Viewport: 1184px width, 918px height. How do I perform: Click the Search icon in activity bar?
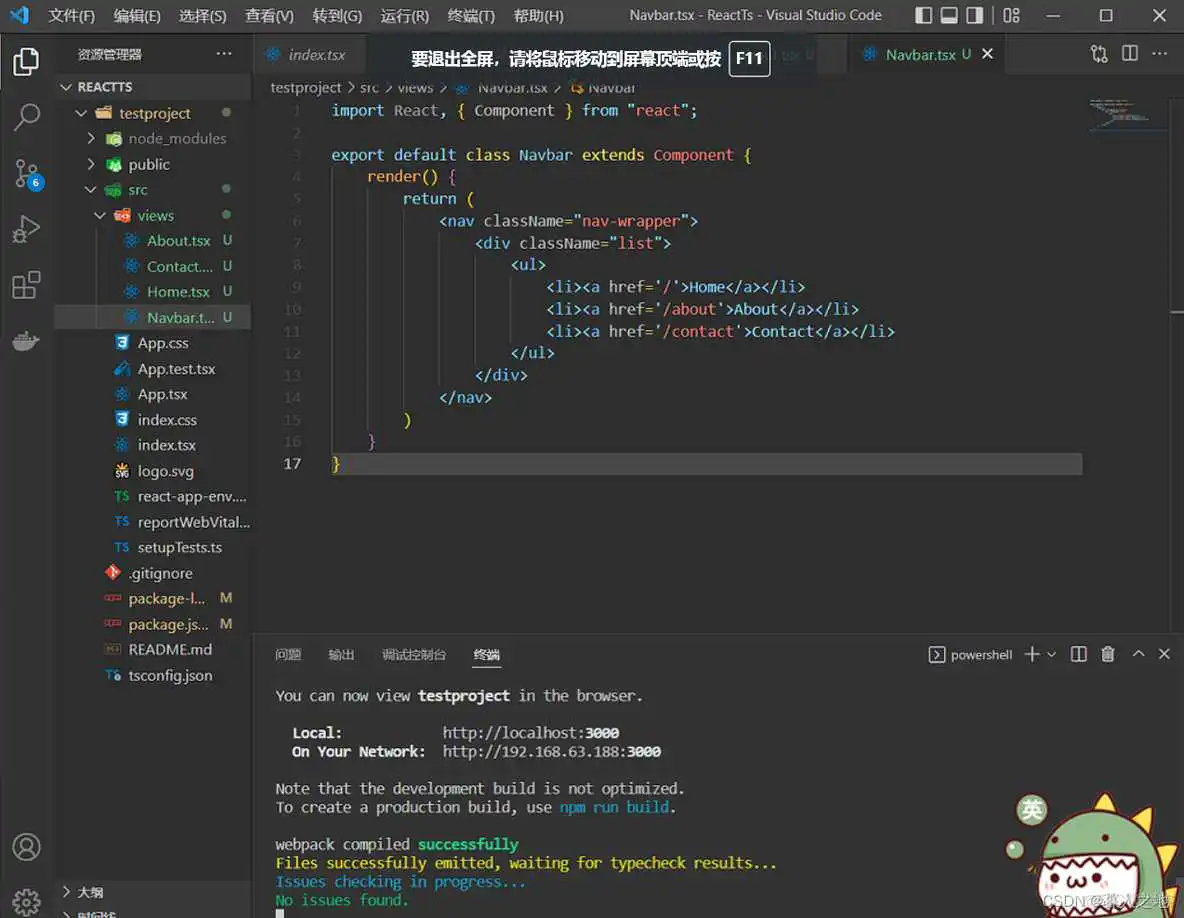pyautogui.click(x=26, y=117)
